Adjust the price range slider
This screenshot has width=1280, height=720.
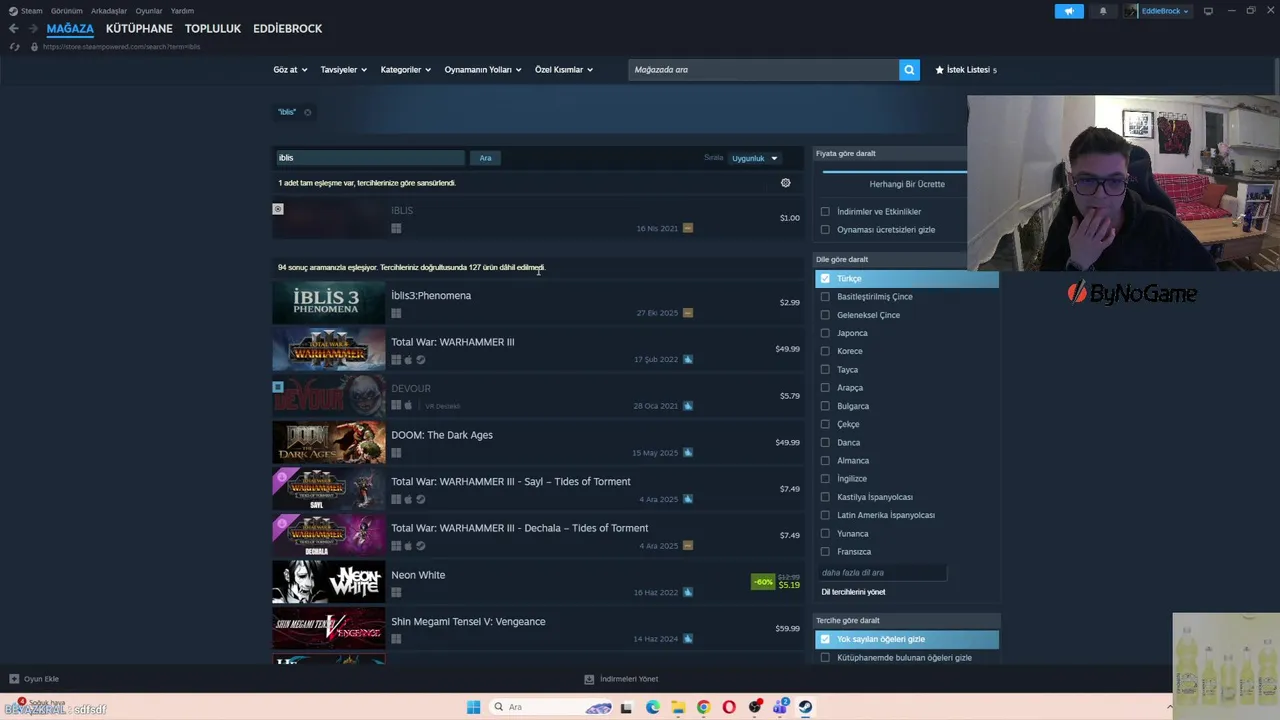point(894,171)
